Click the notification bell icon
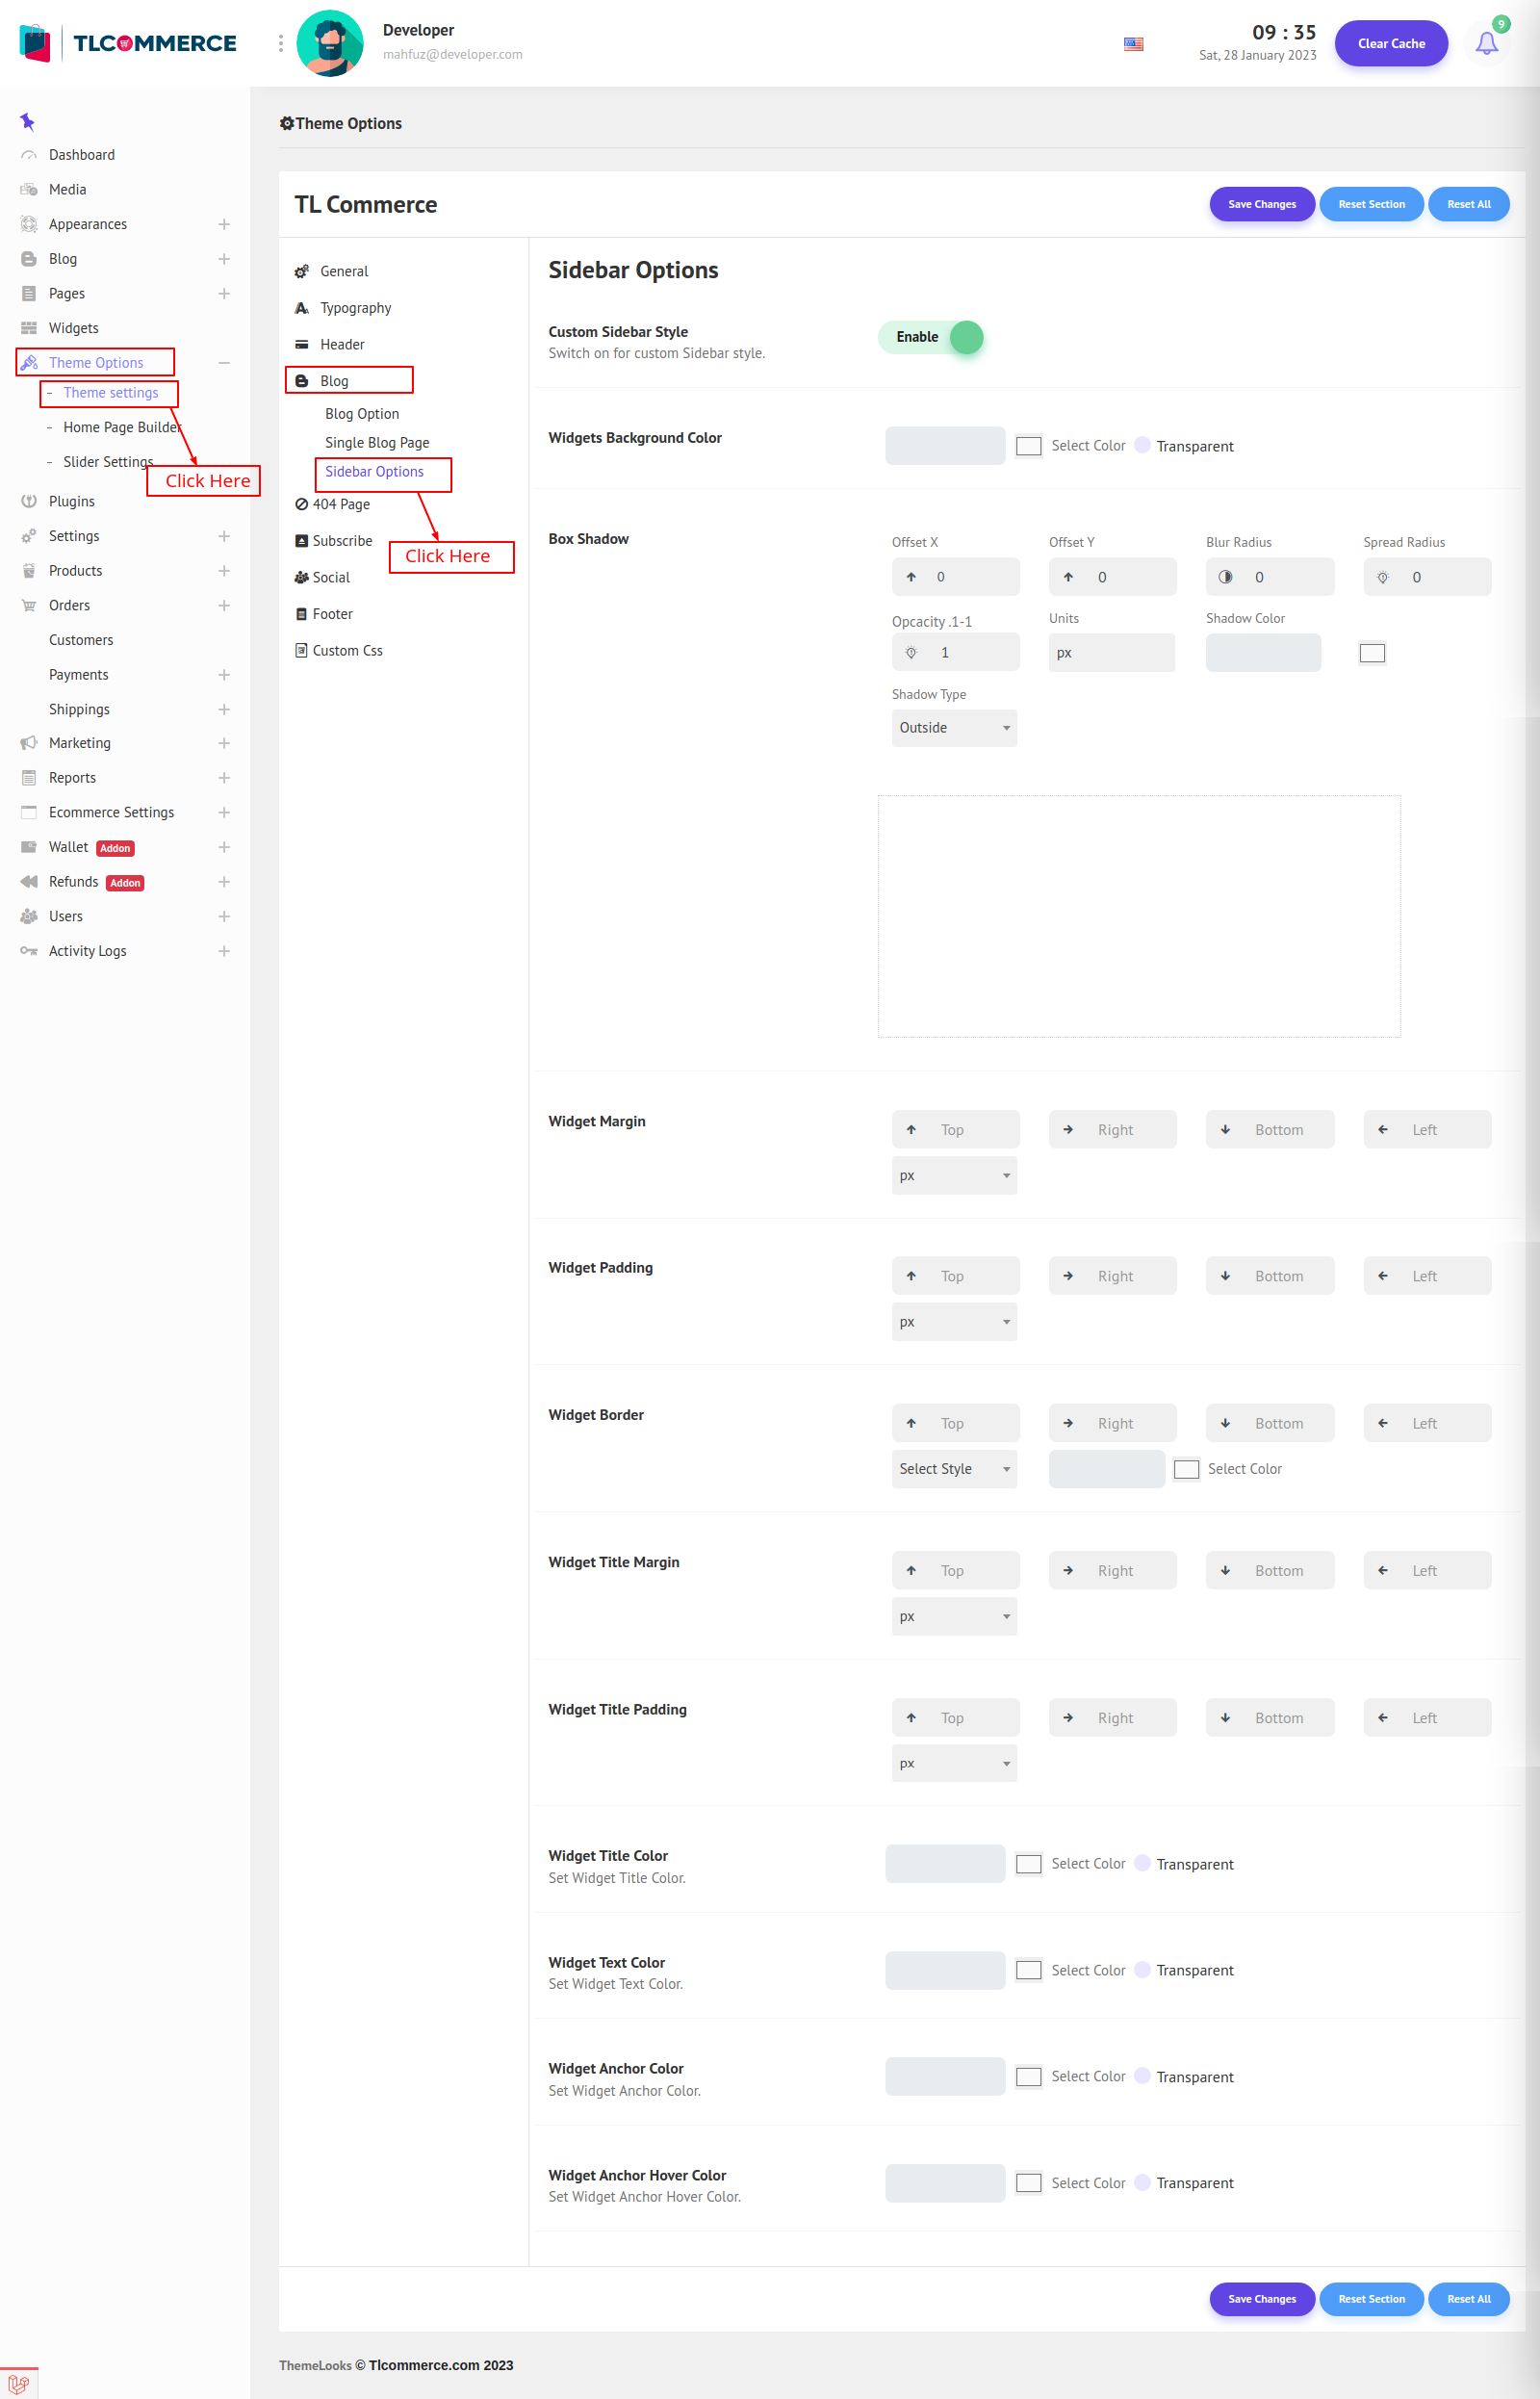The width and height of the screenshot is (1540, 2399). [x=1486, y=44]
